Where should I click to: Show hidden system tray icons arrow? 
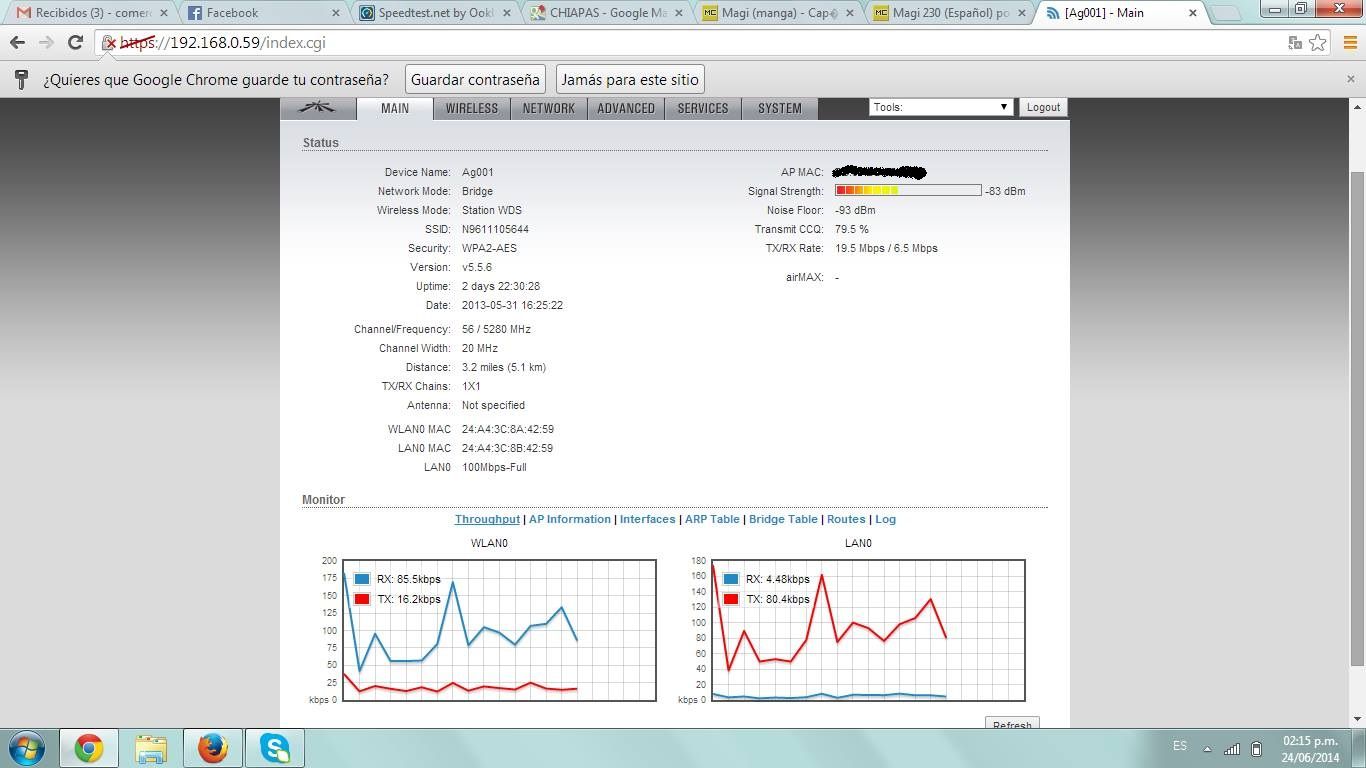pos(1207,749)
